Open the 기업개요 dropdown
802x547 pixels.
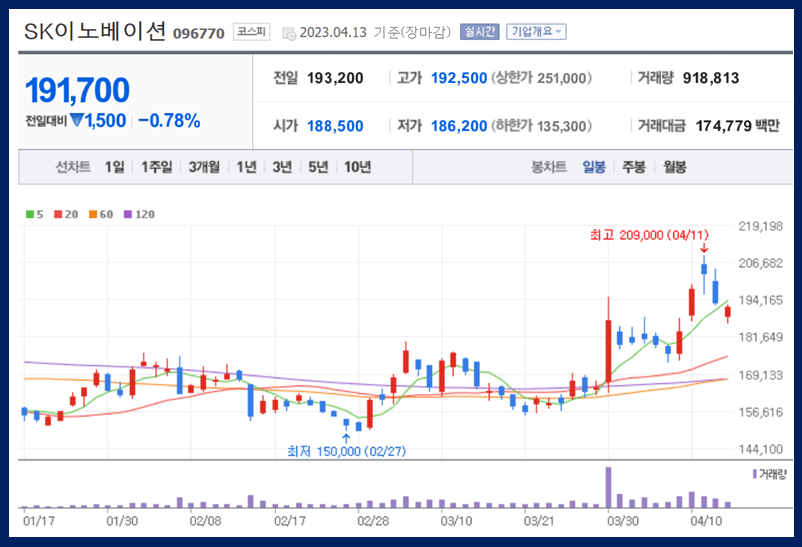click(536, 32)
